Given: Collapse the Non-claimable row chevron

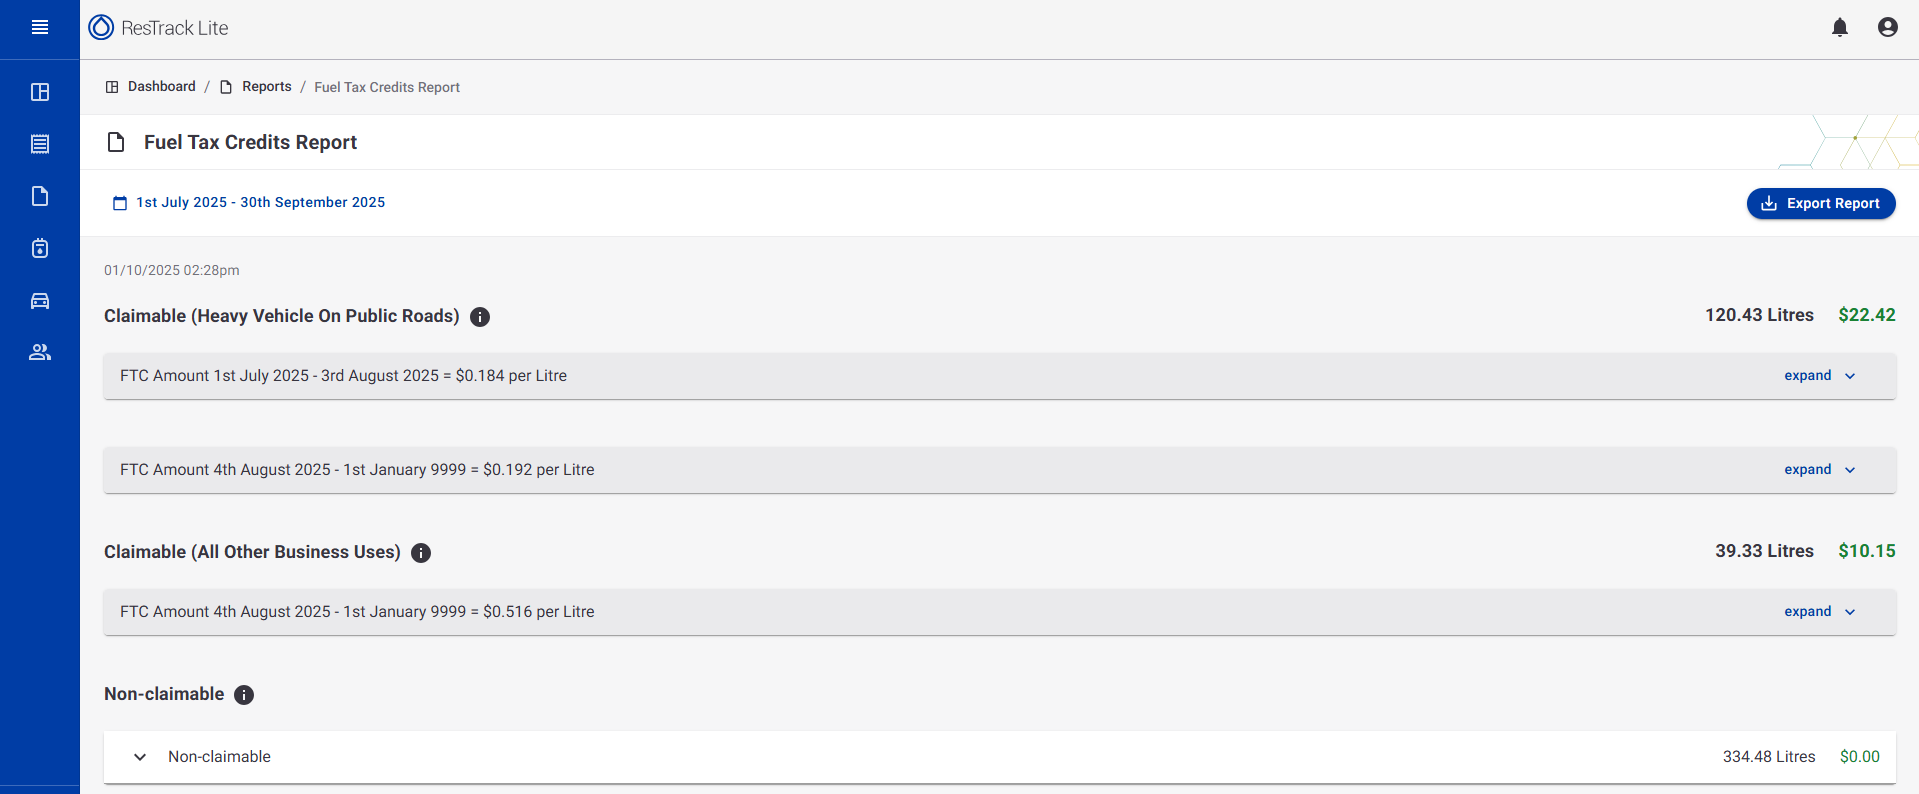Looking at the screenshot, I should tap(139, 757).
